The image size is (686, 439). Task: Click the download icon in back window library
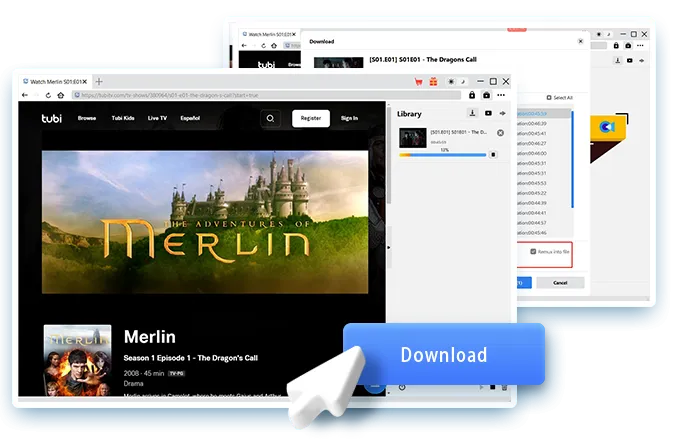(x=617, y=60)
